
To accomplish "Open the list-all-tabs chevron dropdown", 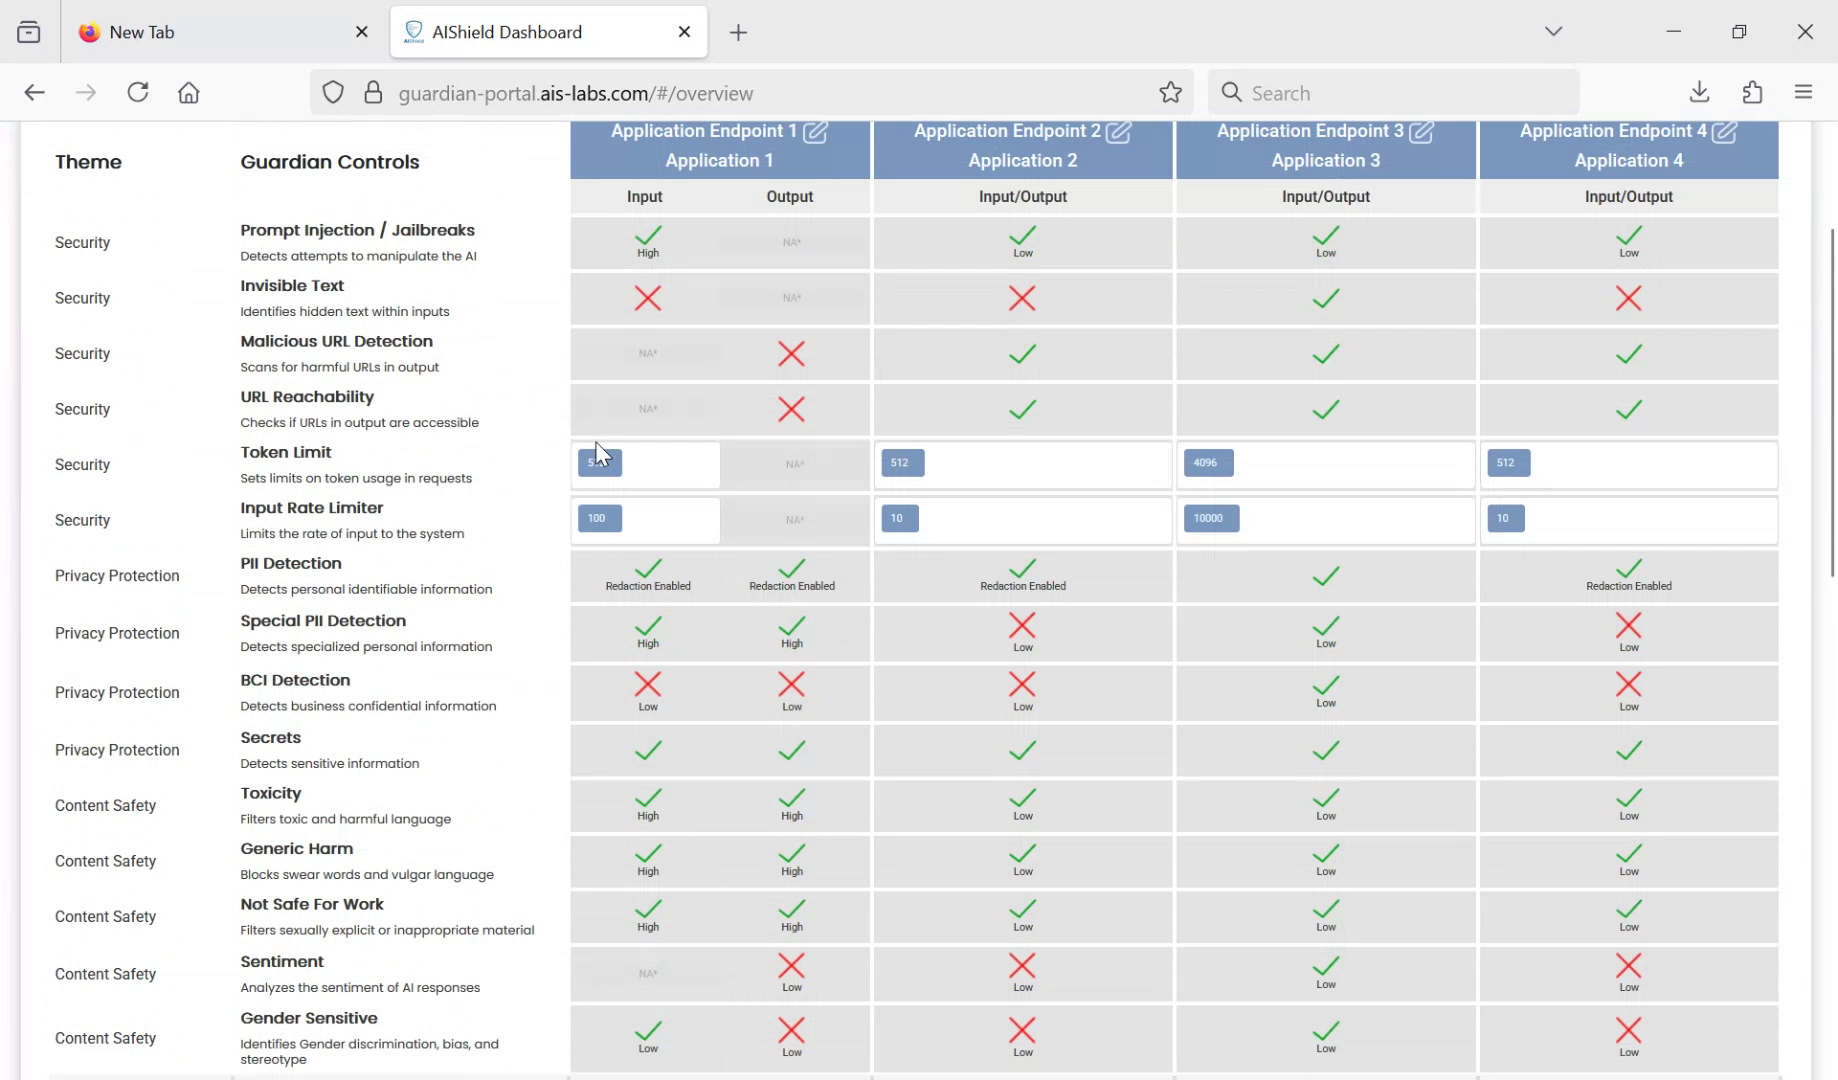I will pyautogui.click(x=1553, y=31).
